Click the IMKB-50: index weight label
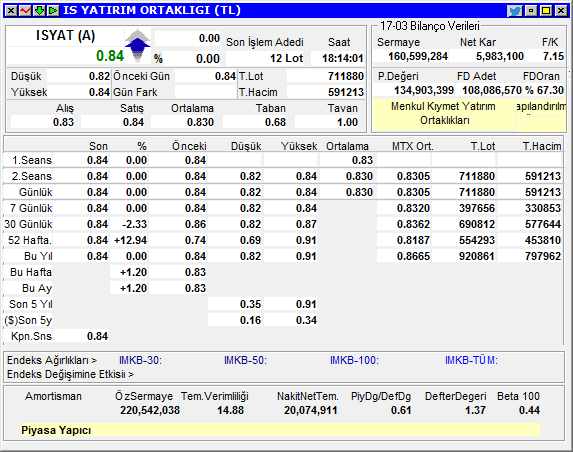Viewport: 573px width, 452px height. point(245,361)
